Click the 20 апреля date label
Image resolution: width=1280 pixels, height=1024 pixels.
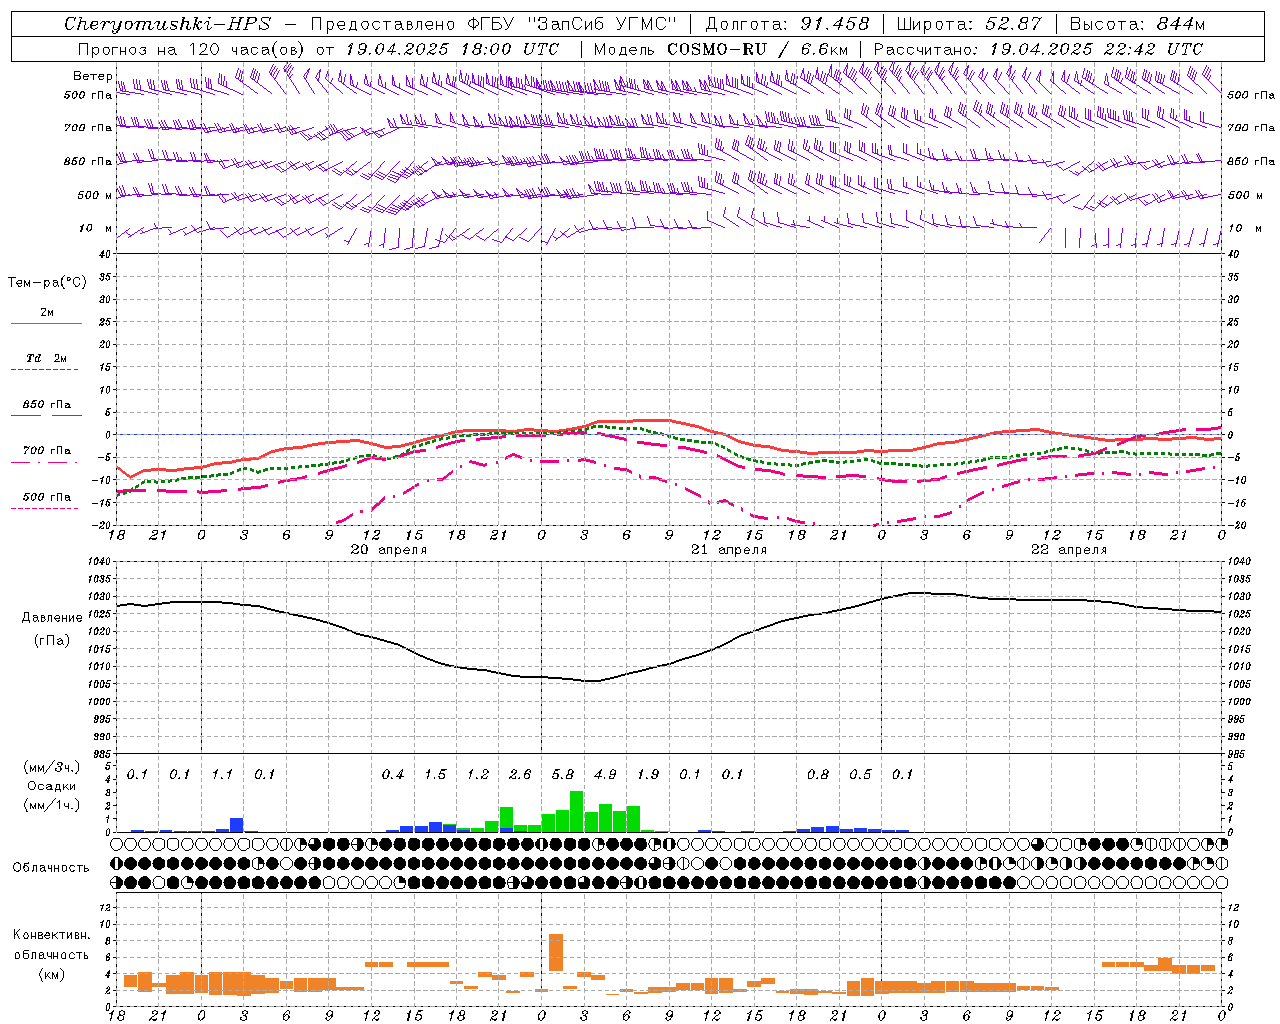click(388, 550)
